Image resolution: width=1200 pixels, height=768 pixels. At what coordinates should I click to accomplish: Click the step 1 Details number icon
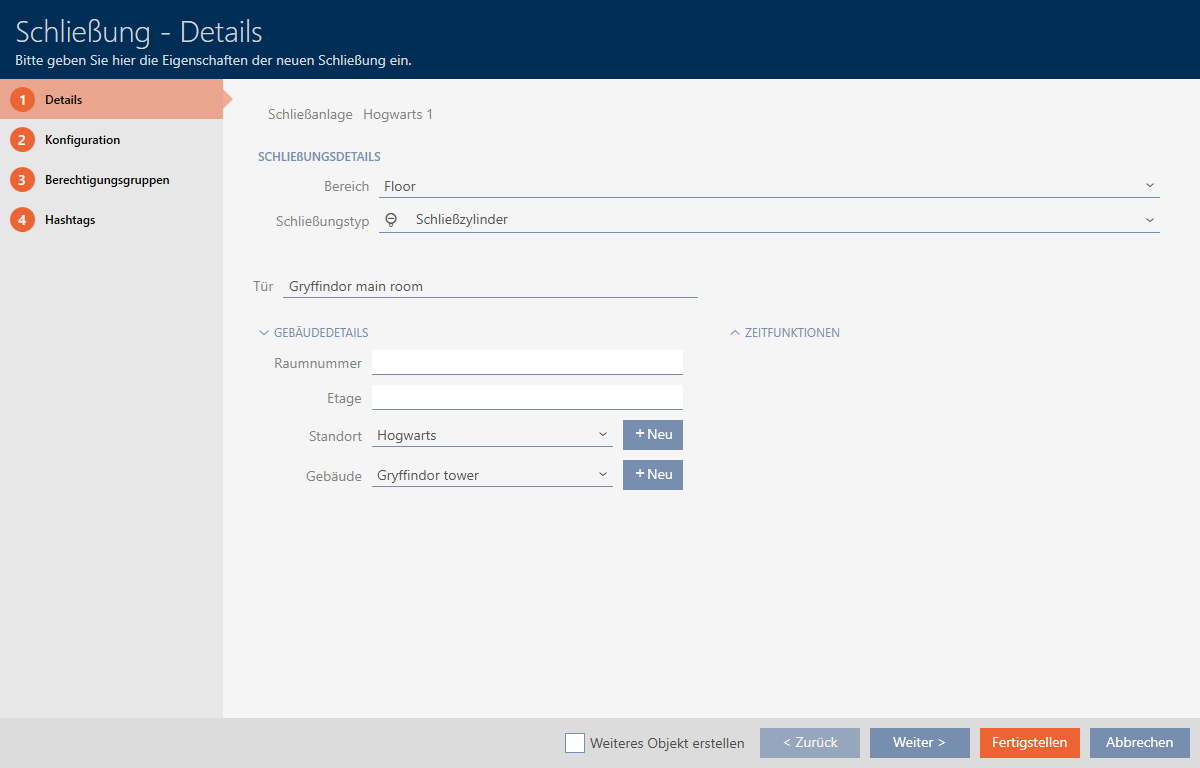pos(22,100)
